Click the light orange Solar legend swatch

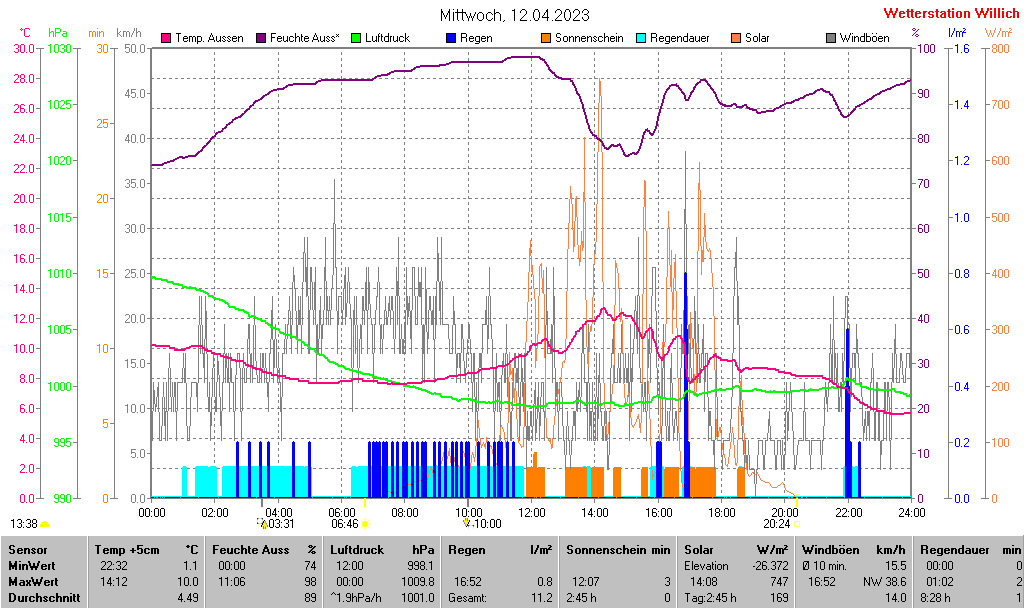(736, 38)
